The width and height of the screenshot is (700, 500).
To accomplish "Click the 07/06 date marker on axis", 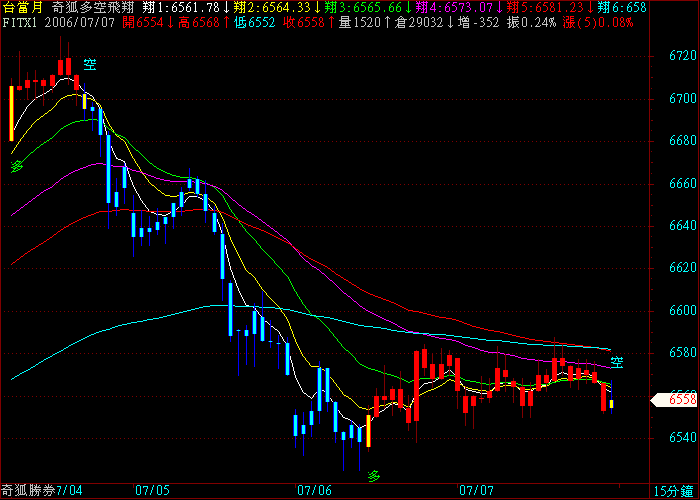I will point(314,491).
